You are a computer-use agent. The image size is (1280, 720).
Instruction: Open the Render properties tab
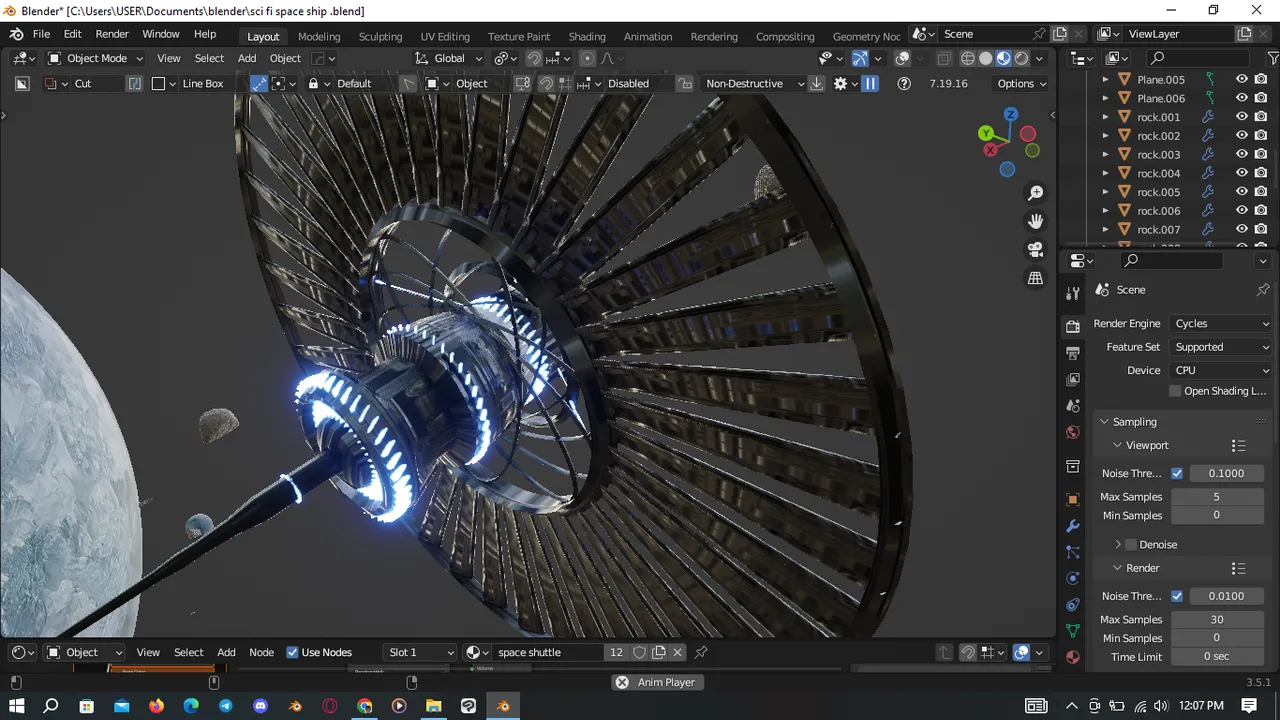1073,327
